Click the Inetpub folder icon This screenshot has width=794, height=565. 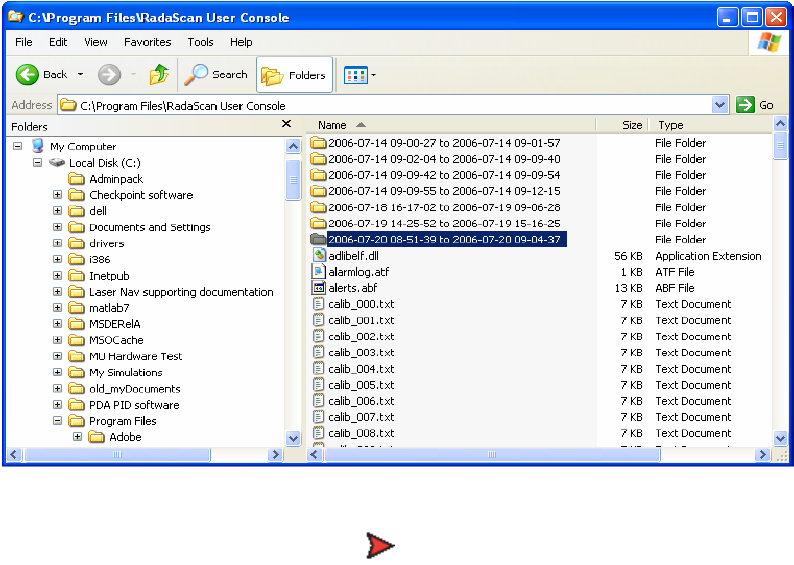coord(76,276)
